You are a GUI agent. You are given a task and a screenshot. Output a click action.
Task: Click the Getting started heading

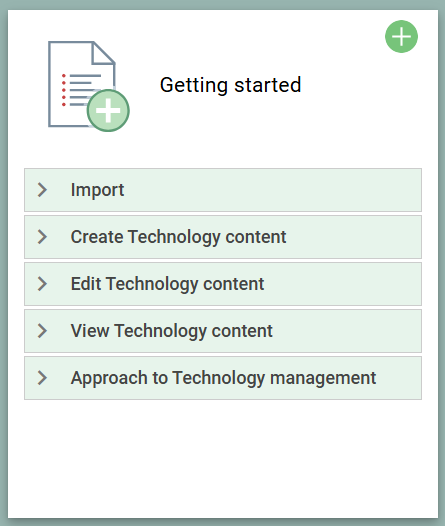[x=230, y=85]
